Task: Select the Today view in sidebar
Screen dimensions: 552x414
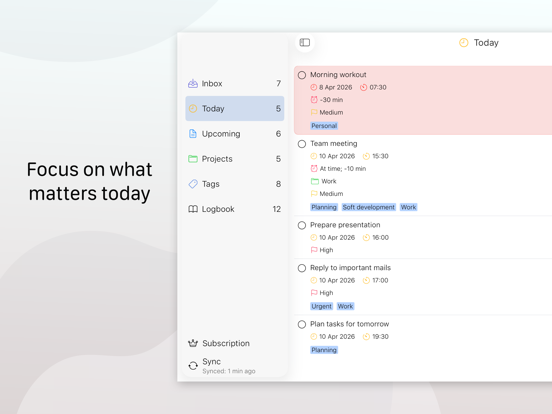Action: [234, 108]
